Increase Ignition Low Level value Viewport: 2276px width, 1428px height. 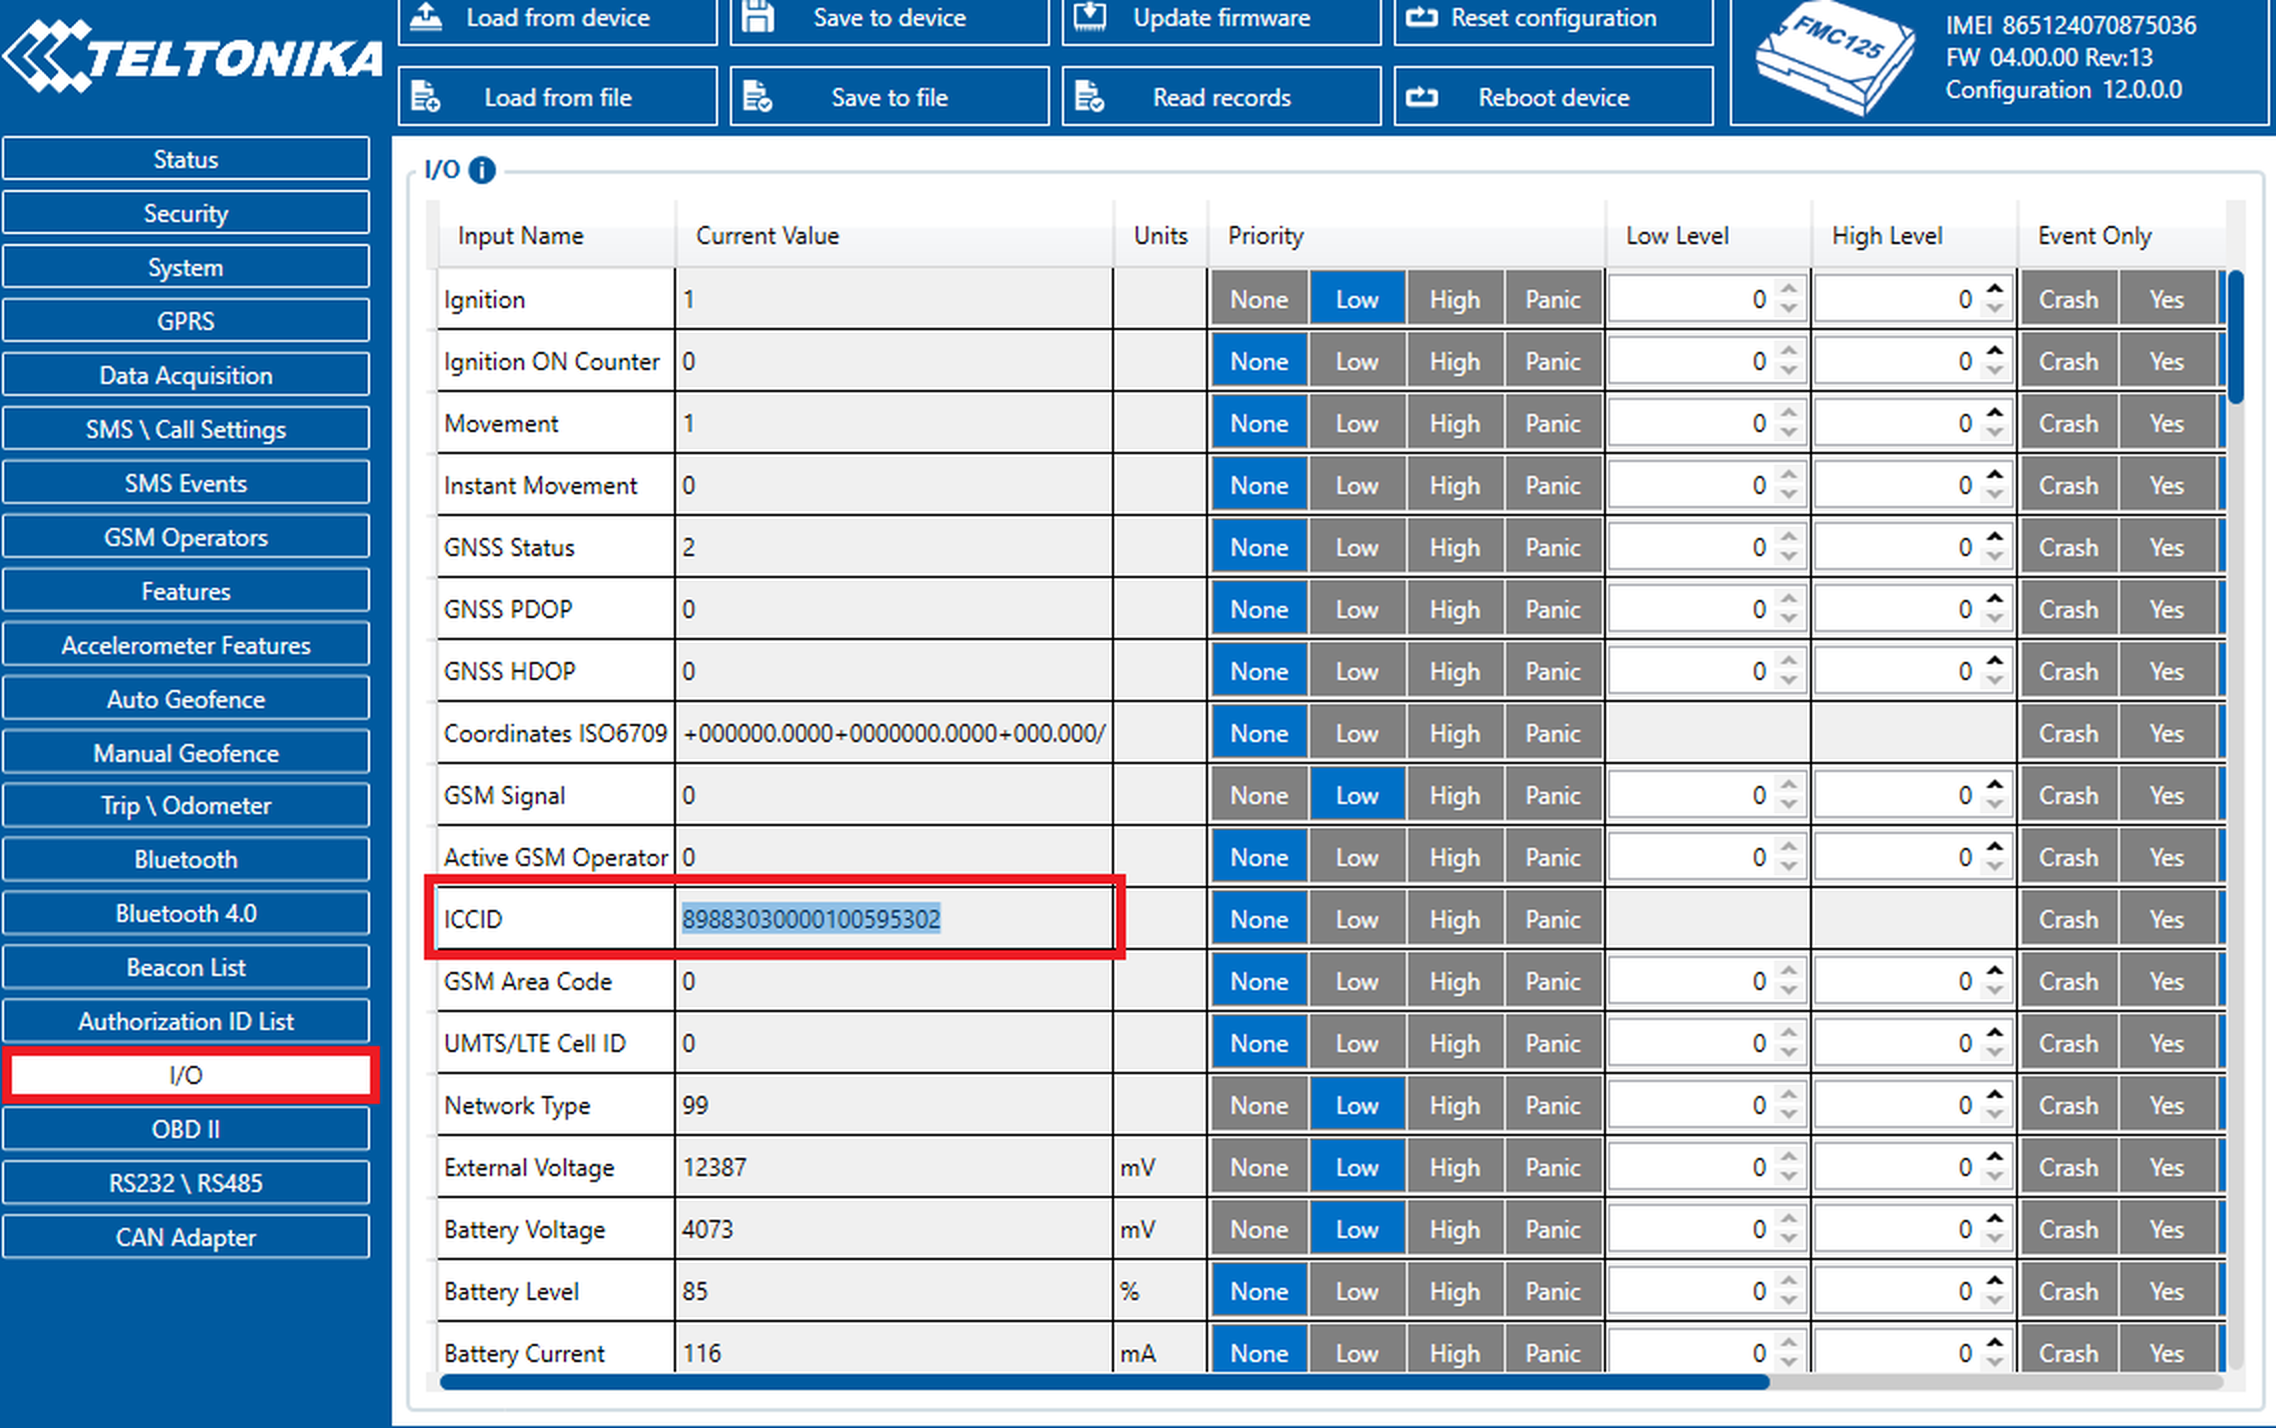[x=1789, y=289]
